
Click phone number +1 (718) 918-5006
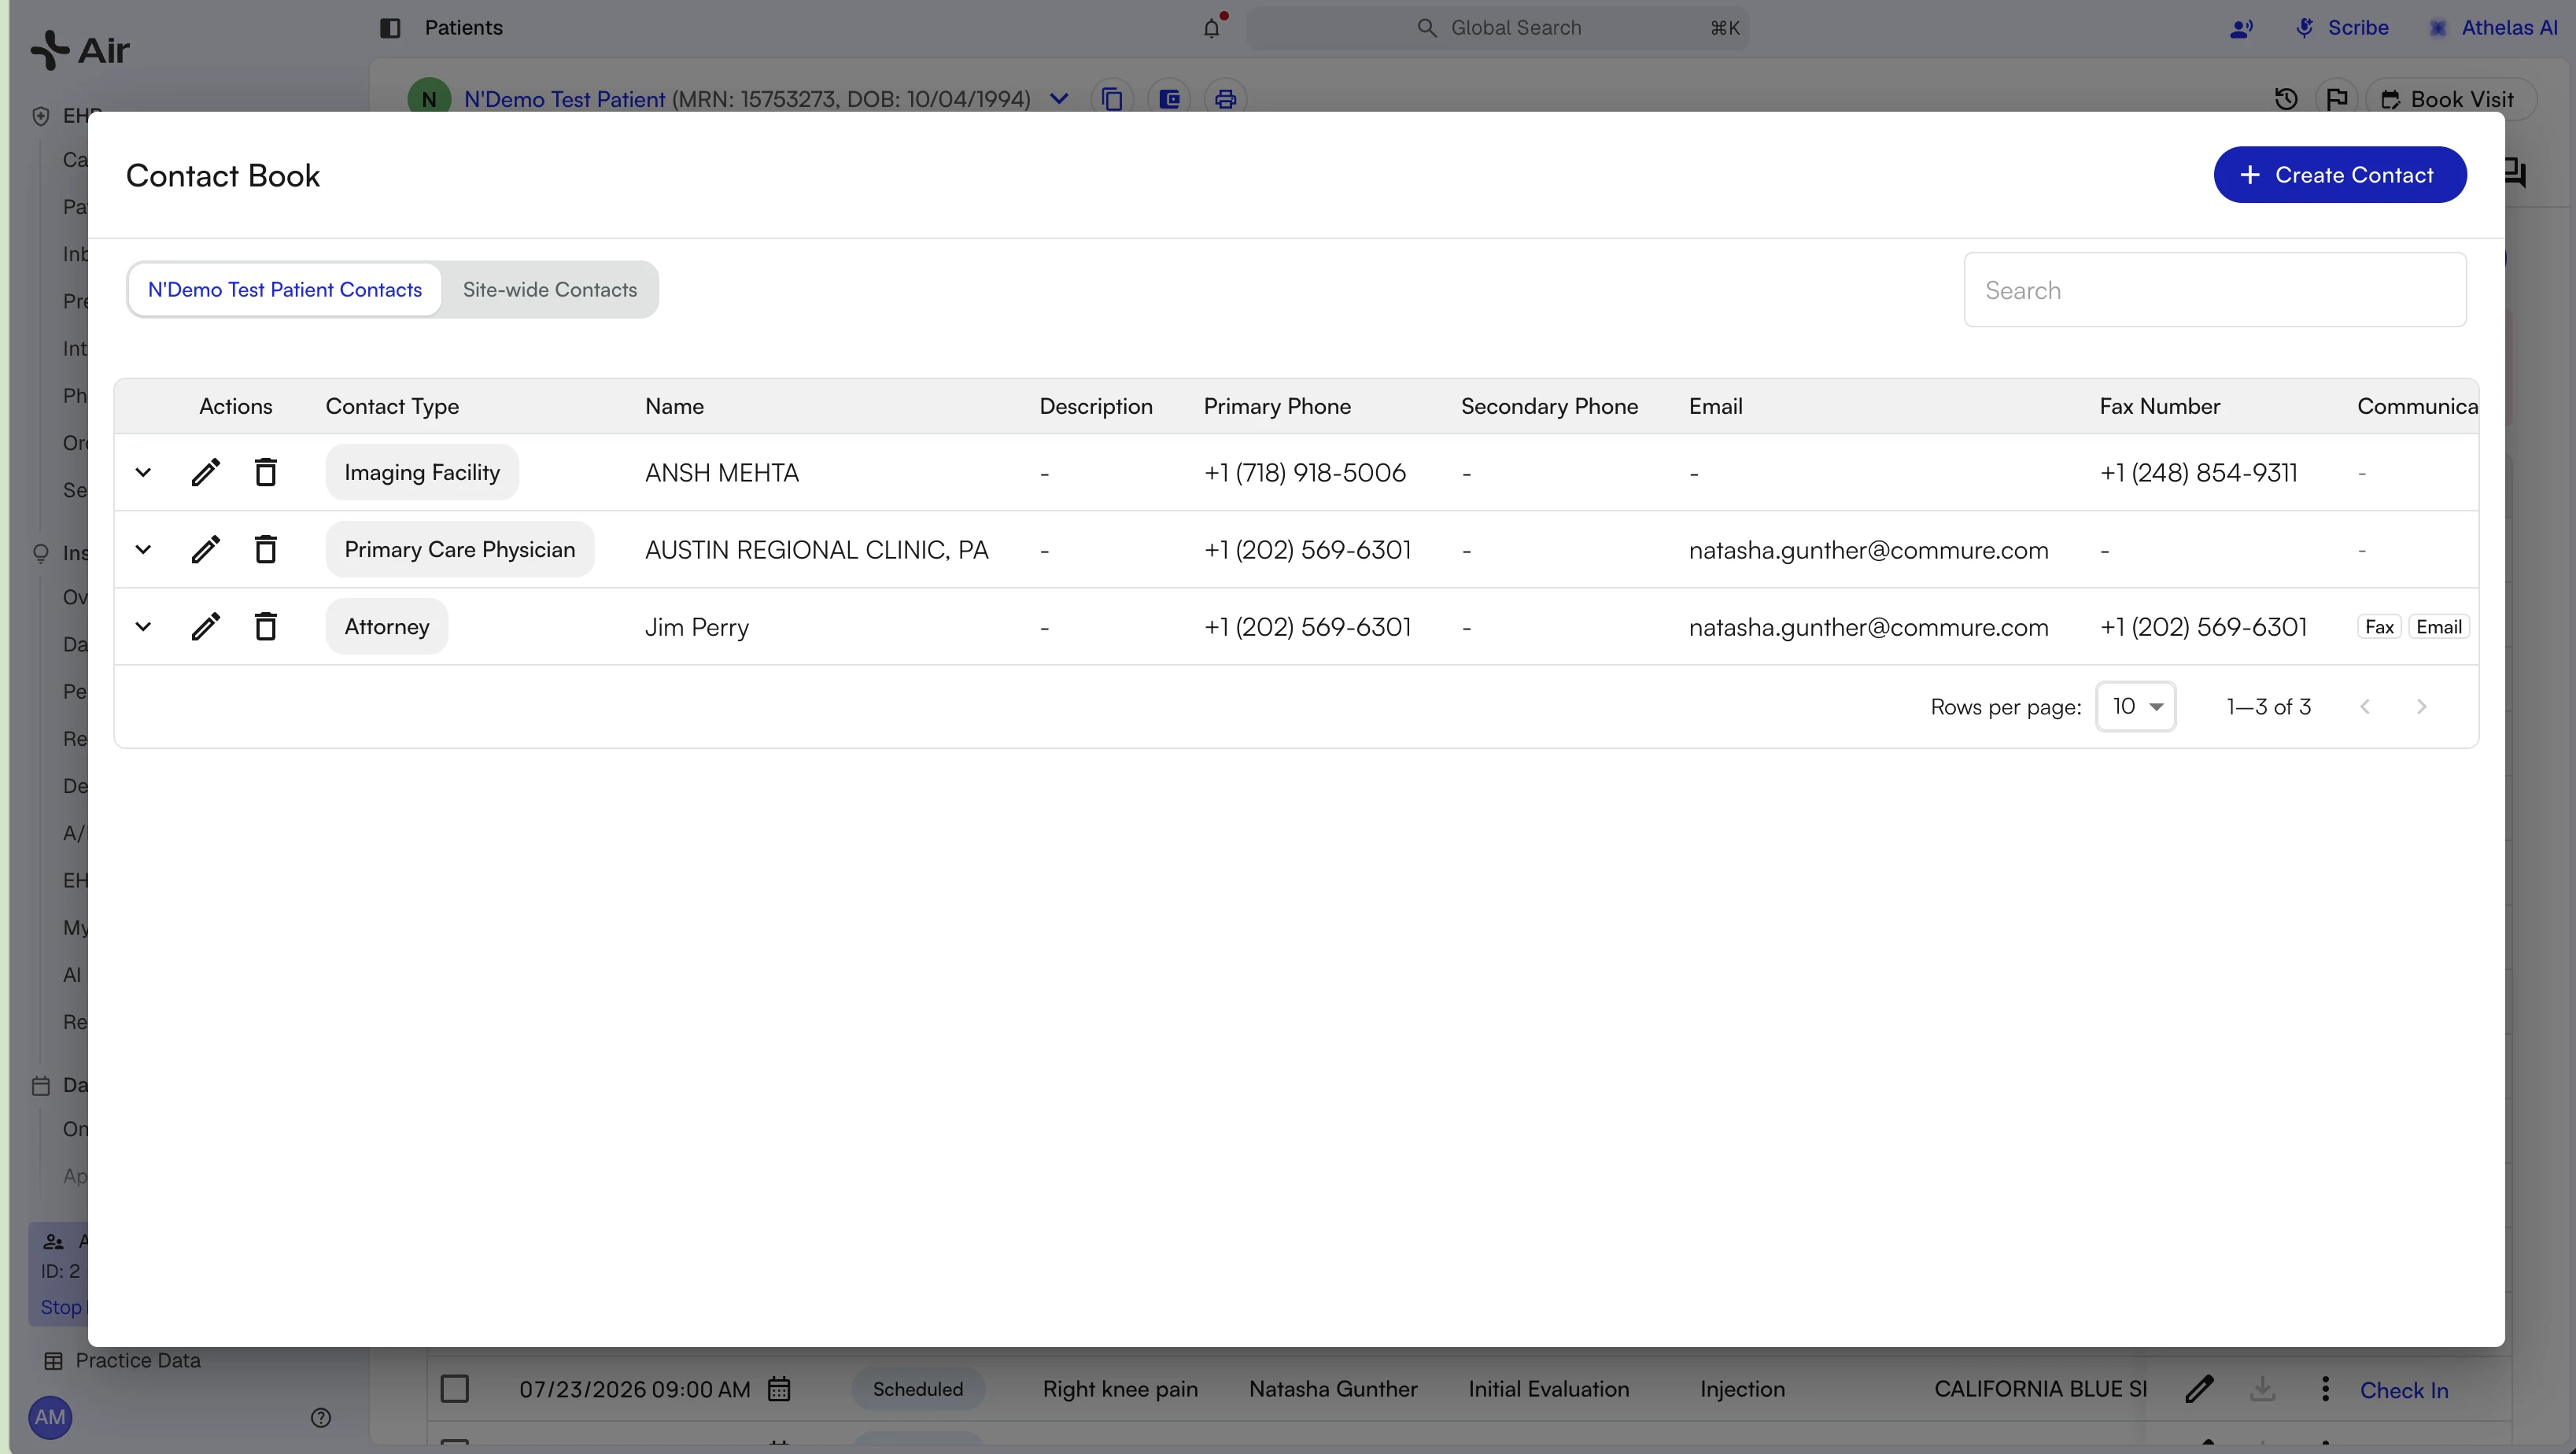(1305, 472)
